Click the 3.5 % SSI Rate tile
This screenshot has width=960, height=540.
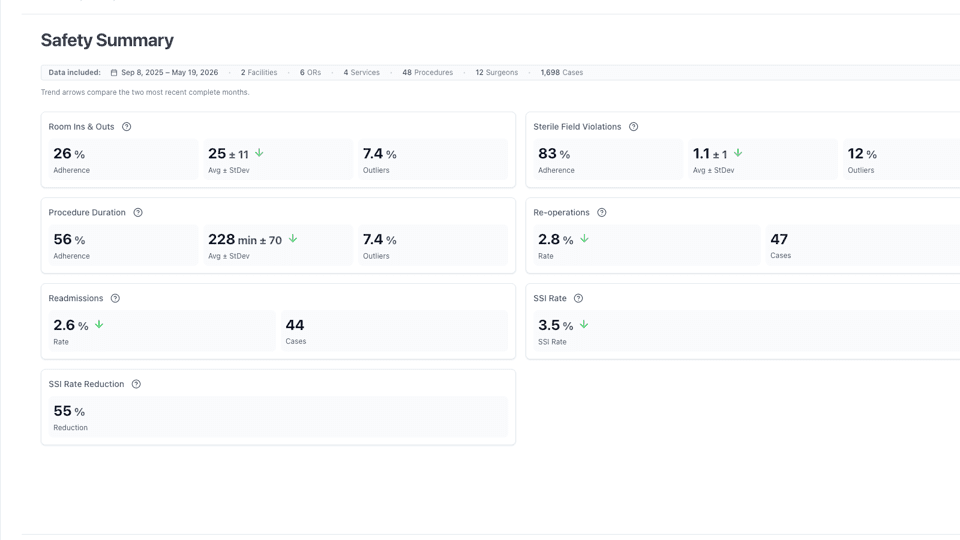tap(746, 331)
